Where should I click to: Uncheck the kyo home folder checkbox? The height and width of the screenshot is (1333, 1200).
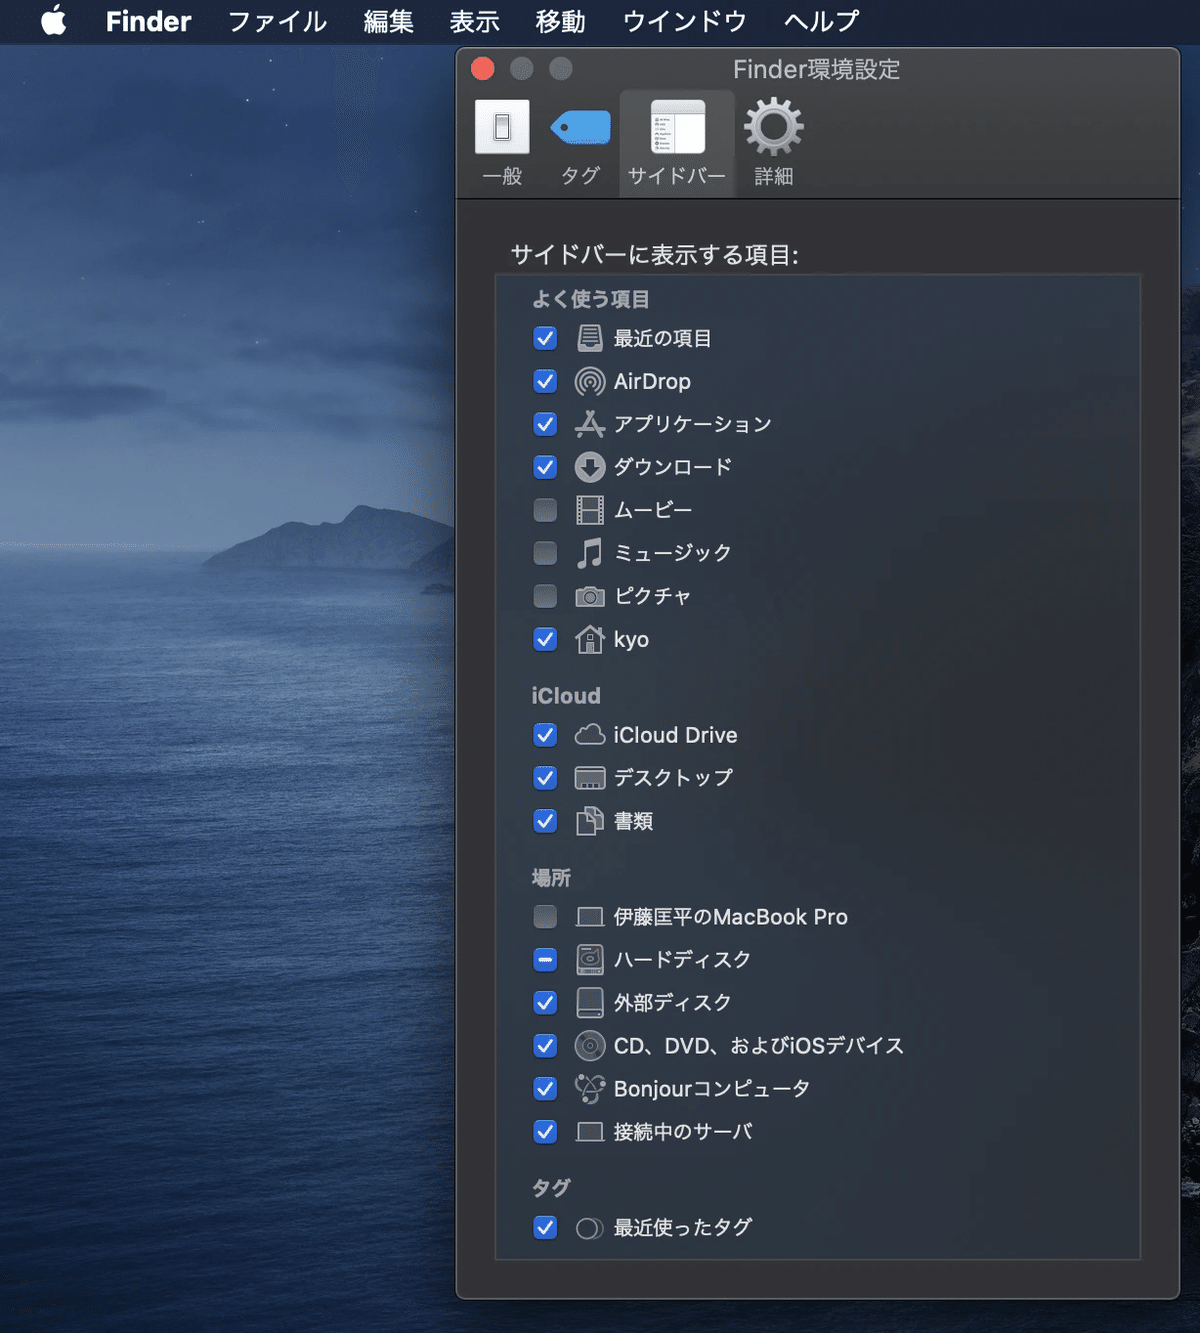(x=545, y=639)
